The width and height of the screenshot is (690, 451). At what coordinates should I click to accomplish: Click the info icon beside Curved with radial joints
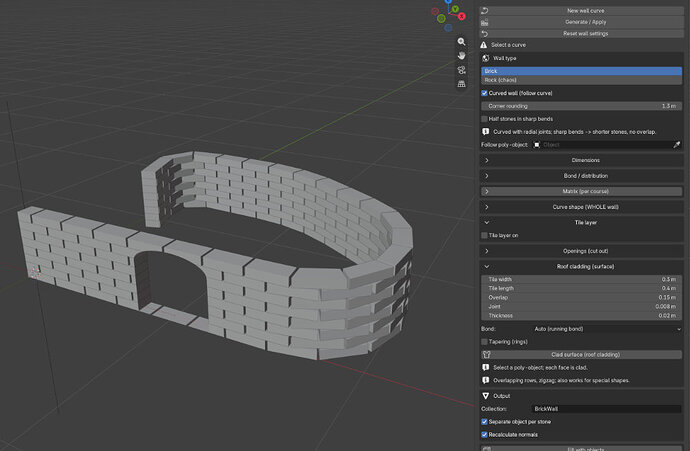[x=485, y=132]
